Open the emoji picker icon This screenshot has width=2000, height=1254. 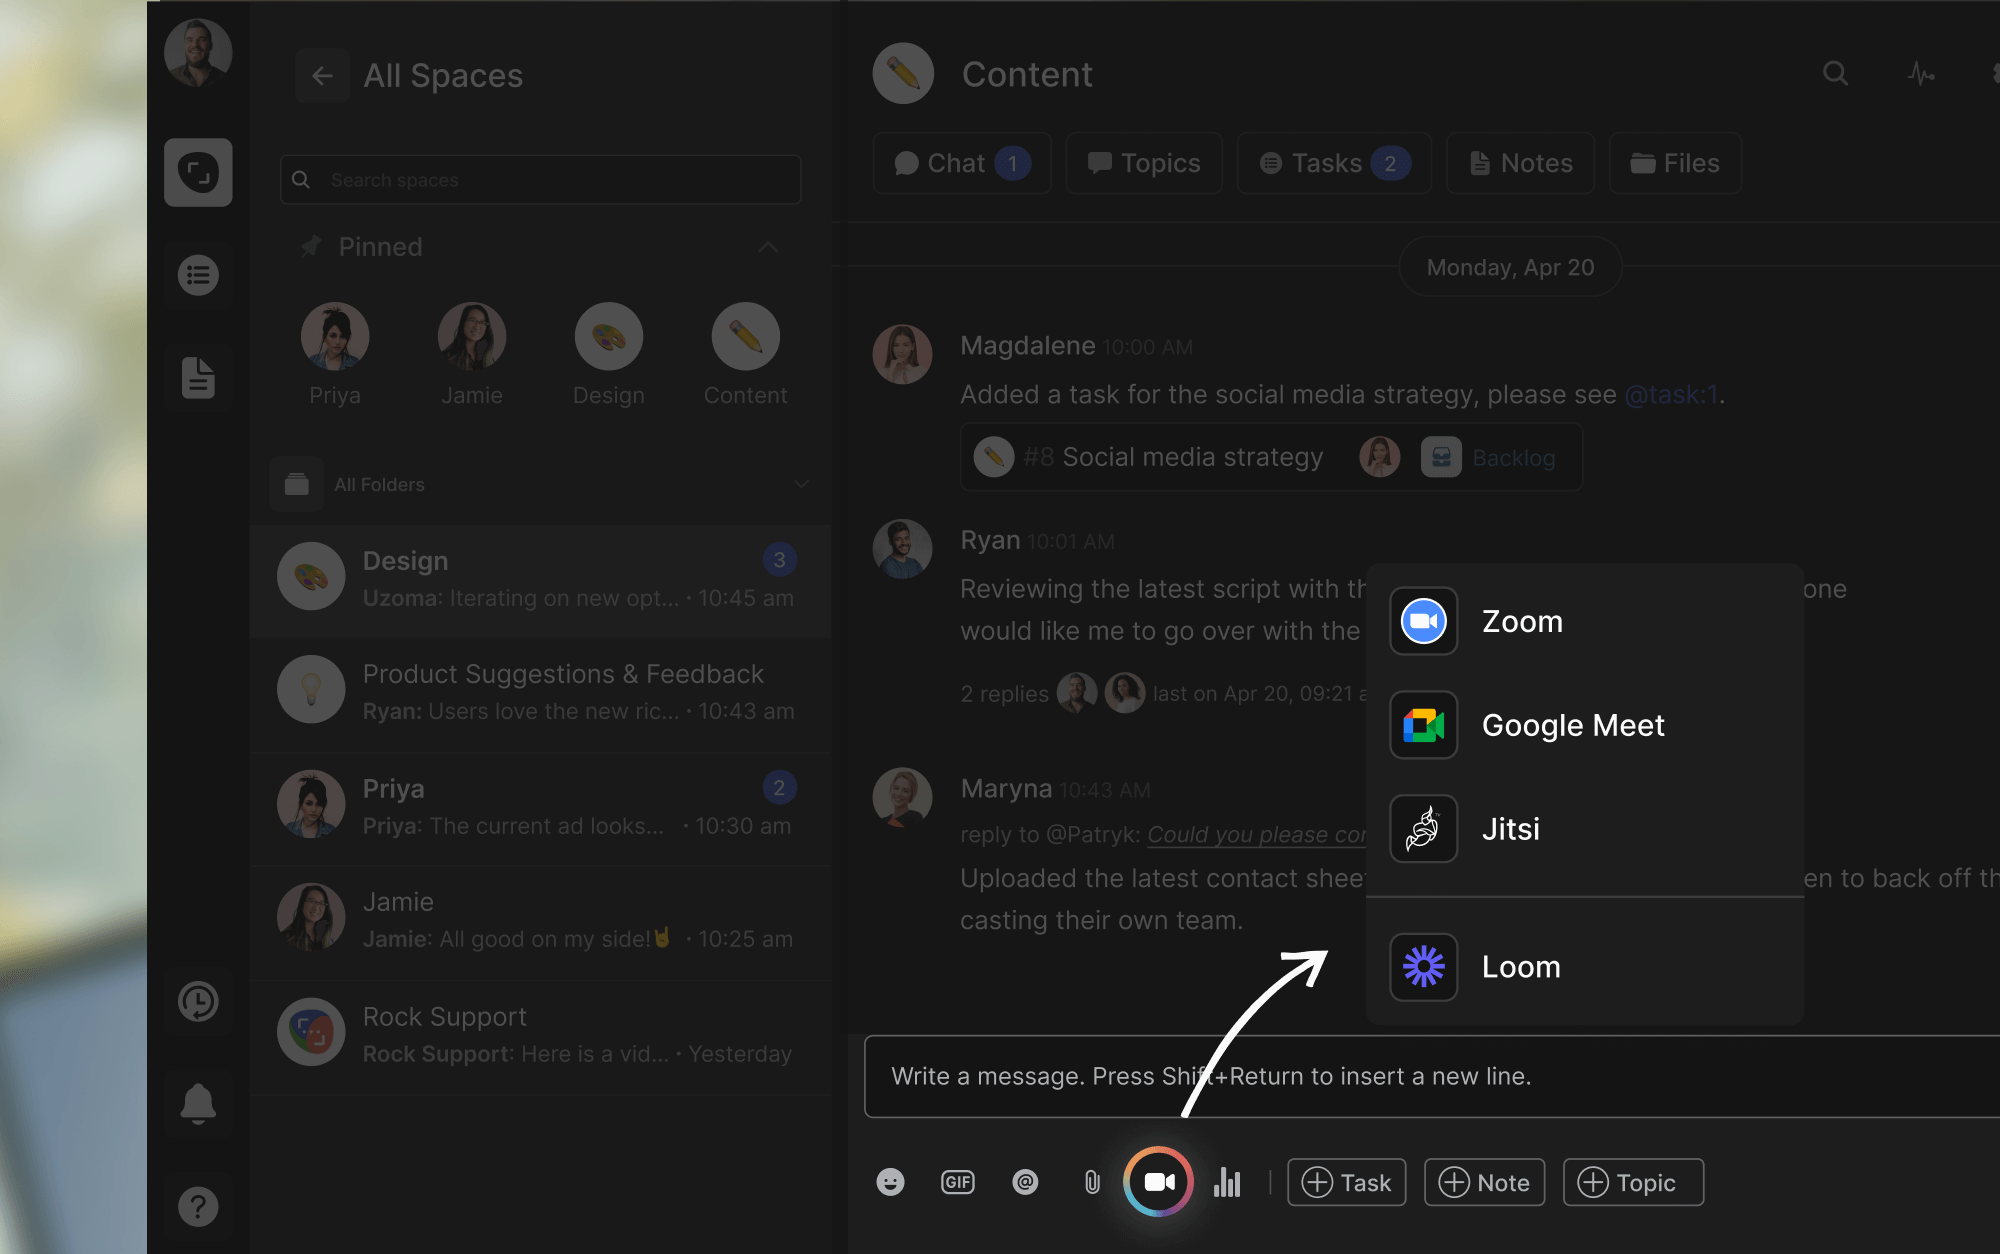click(890, 1182)
